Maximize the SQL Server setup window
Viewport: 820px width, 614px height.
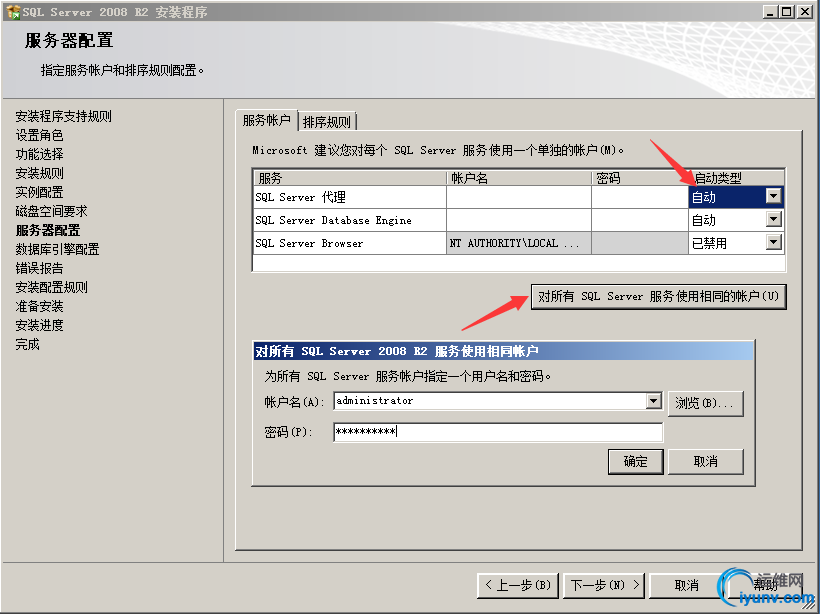(x=787, y=12)
